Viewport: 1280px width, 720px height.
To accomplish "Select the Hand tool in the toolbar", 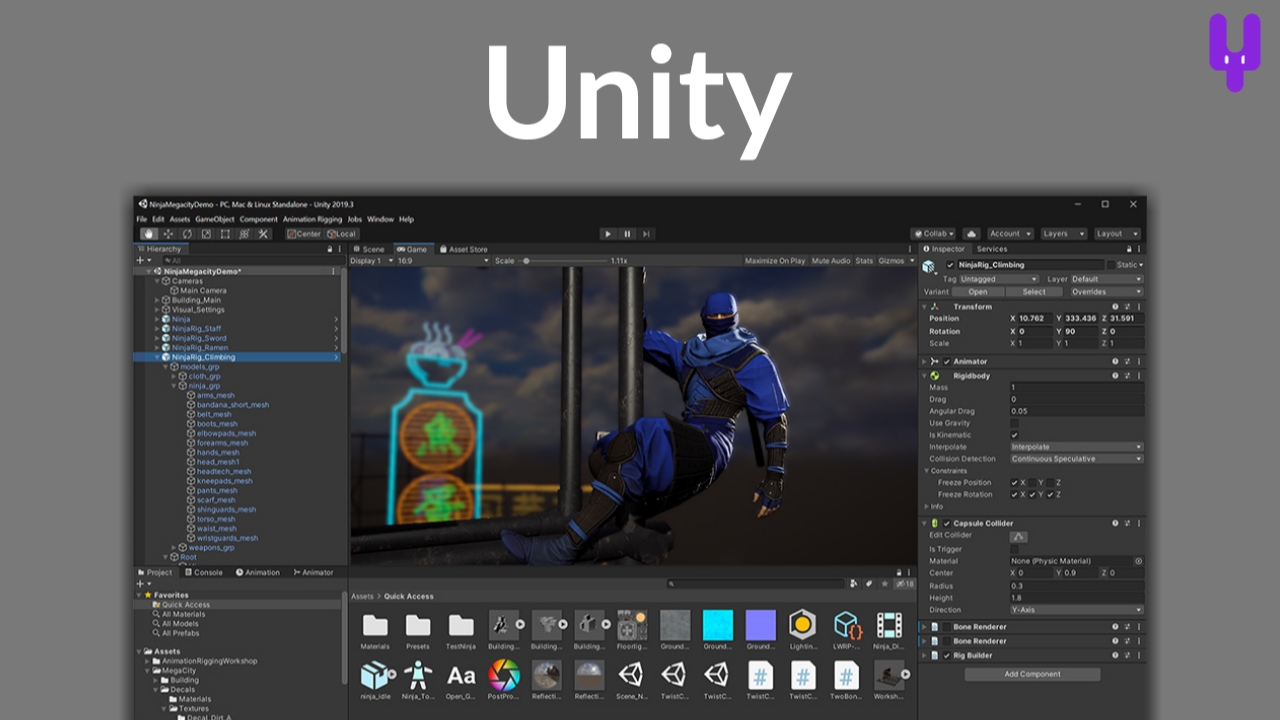I will point(148,234).
